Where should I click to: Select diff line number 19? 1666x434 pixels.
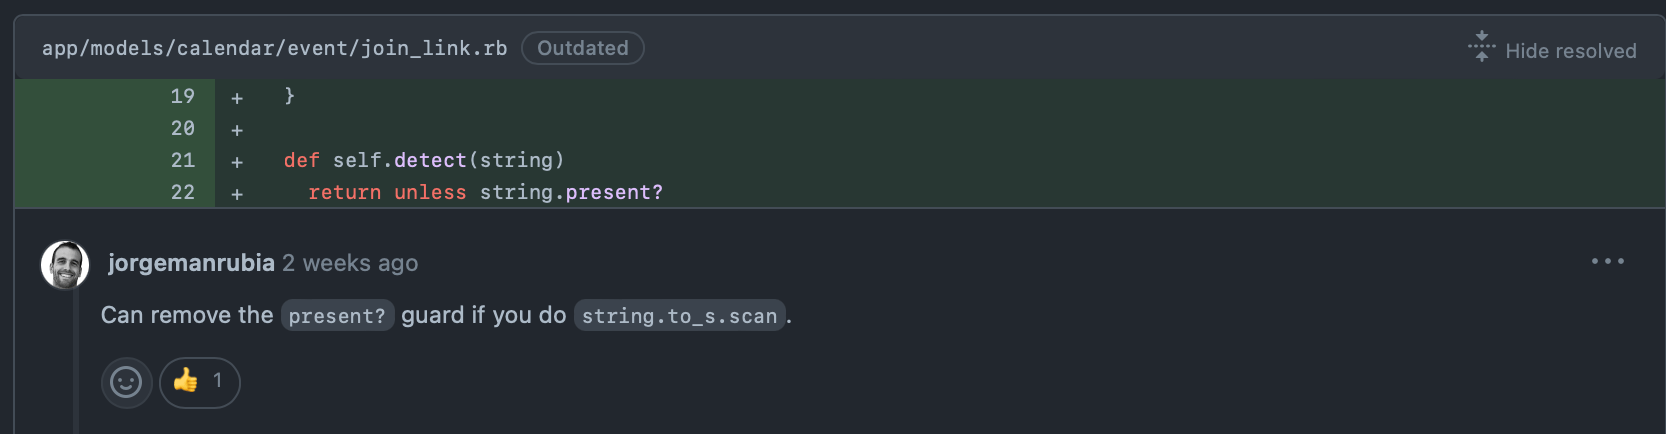coord(182,96)
